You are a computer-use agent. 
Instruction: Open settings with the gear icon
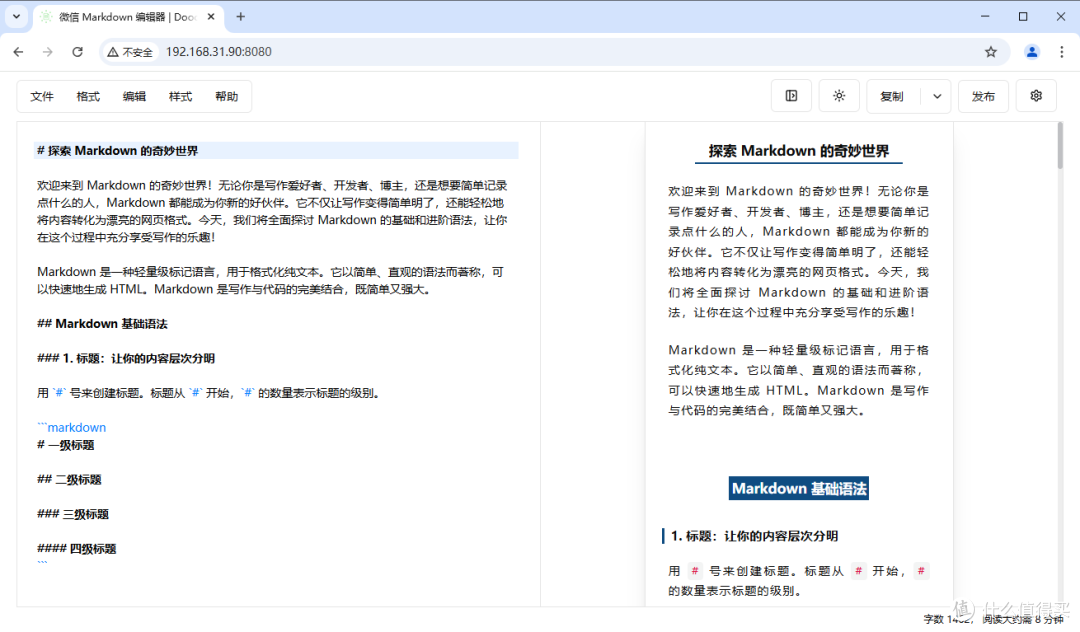(1036, 96)
